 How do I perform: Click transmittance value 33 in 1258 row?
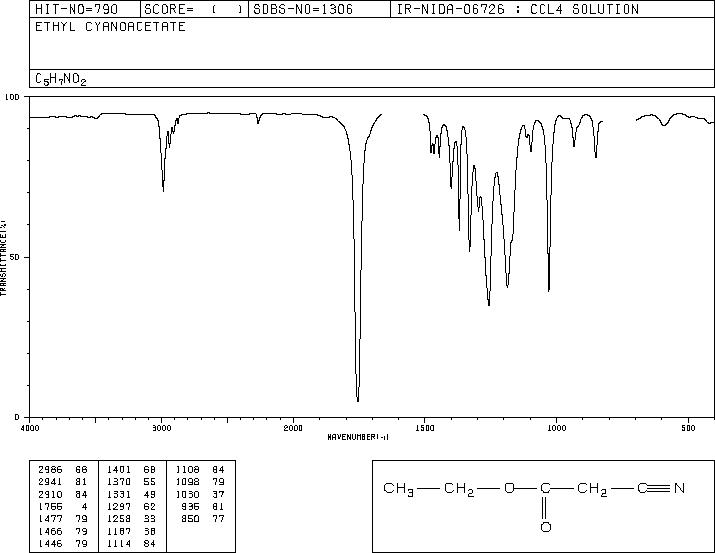point(150,519)
